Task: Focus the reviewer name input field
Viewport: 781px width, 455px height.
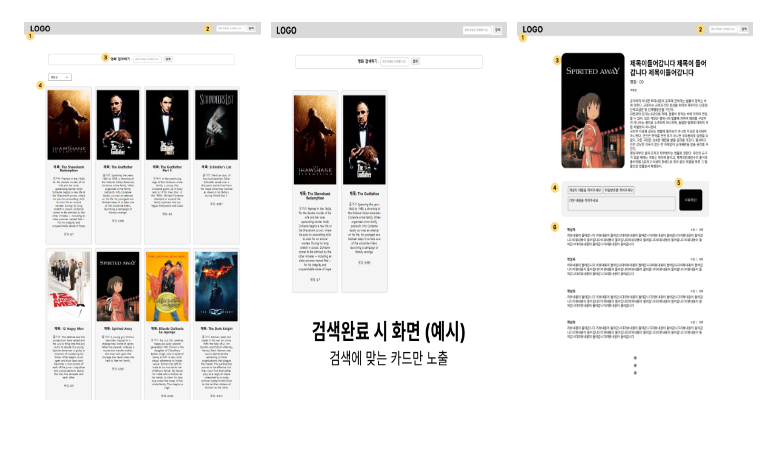Action: click(585, 190)
